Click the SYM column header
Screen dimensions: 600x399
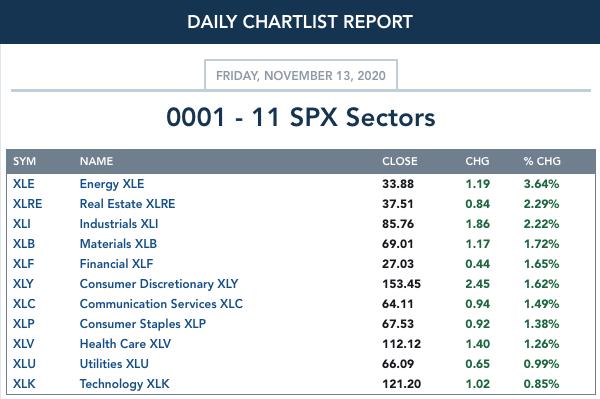pos(24,161)
